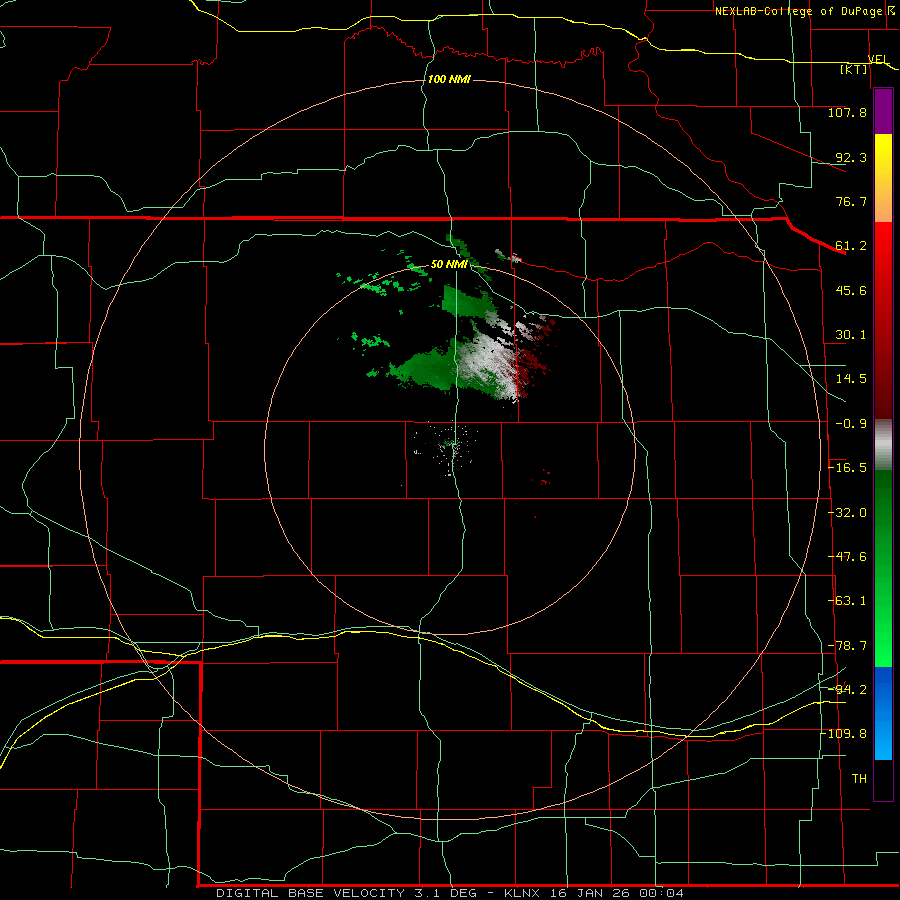Click the -0.9 velocity scale value
The image size is (900, 900).
point(851,424)
